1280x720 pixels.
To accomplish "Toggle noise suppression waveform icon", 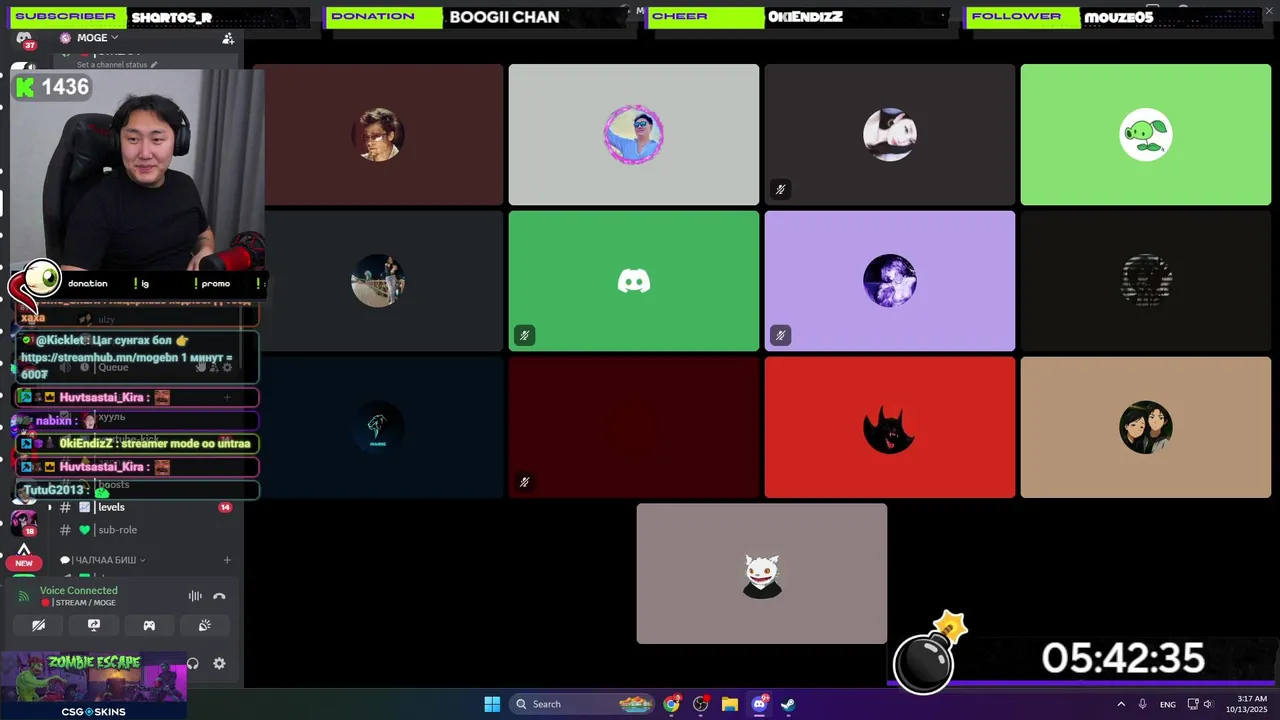I will 195,596.
